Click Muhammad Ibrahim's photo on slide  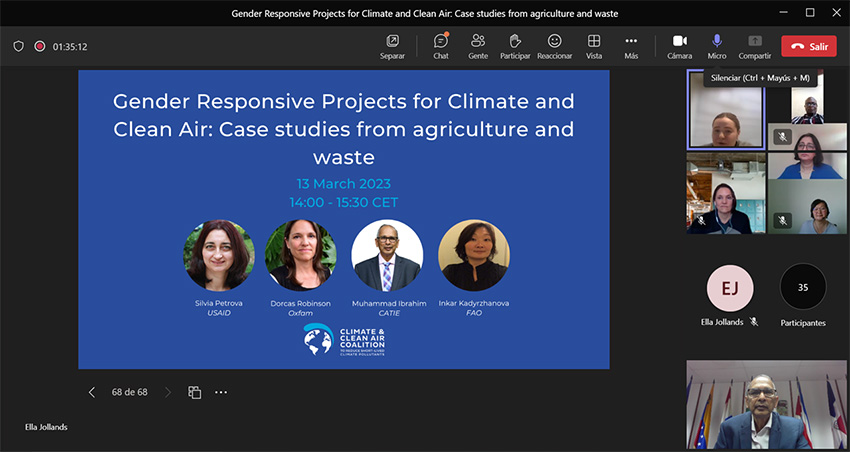(x=387, y=255)
